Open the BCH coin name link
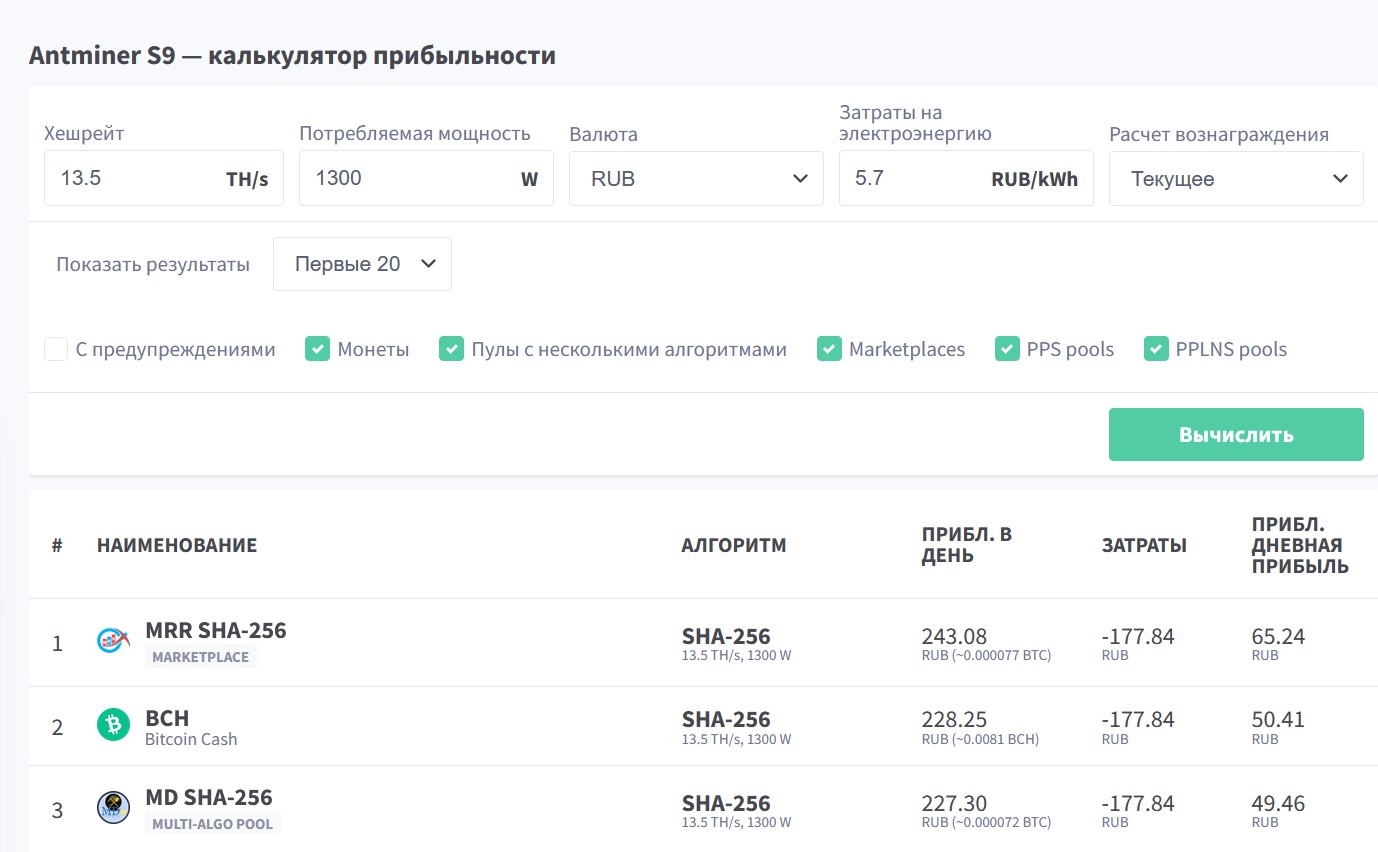Image resolution: width=1378 pixels, height=852 pixels. tap(167, 718)
